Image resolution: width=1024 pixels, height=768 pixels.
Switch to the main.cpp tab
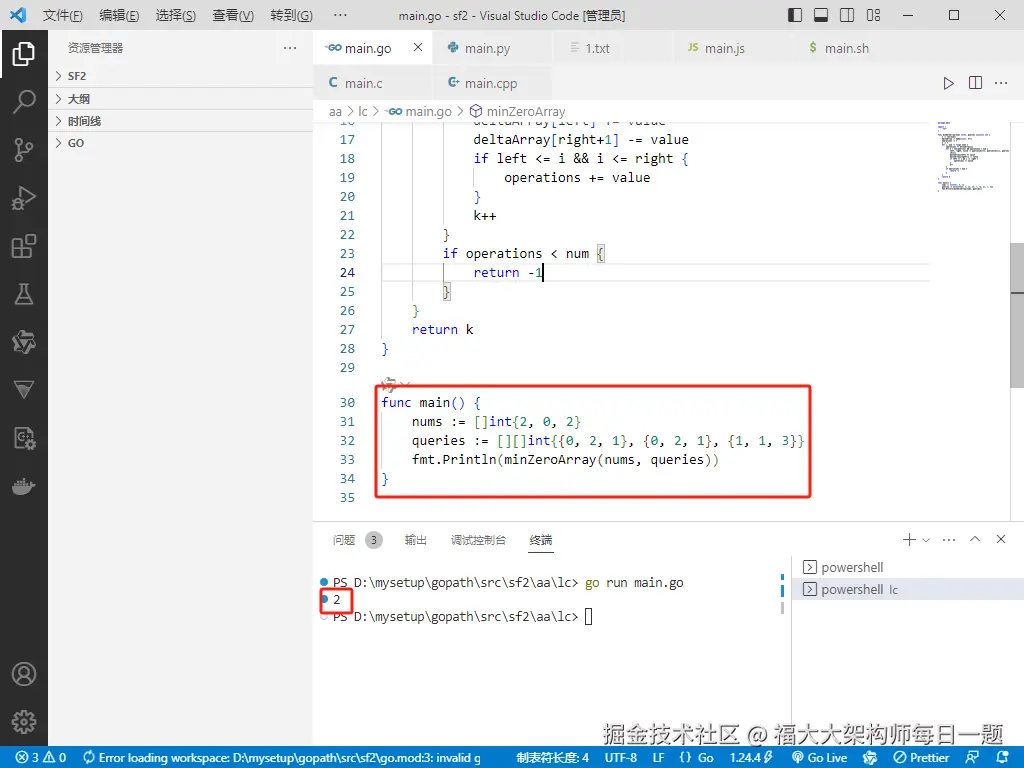[x=492, y=83]
